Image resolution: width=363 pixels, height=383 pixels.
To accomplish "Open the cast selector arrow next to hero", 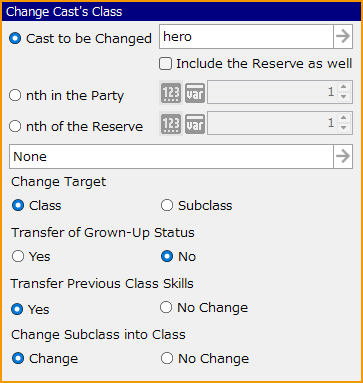I will click(343, 36).
